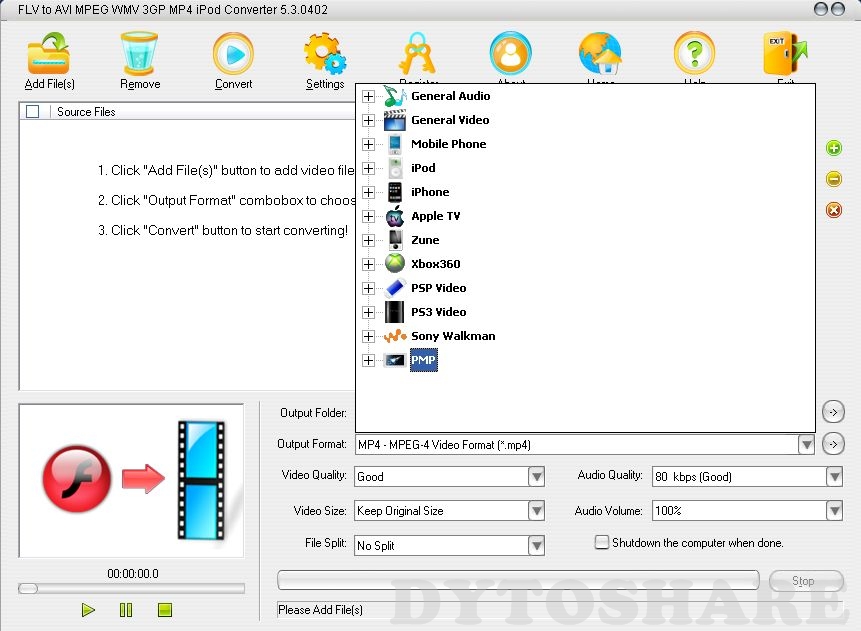Click the PSP Video icon
861x631 pixels.
click(394, 288)
